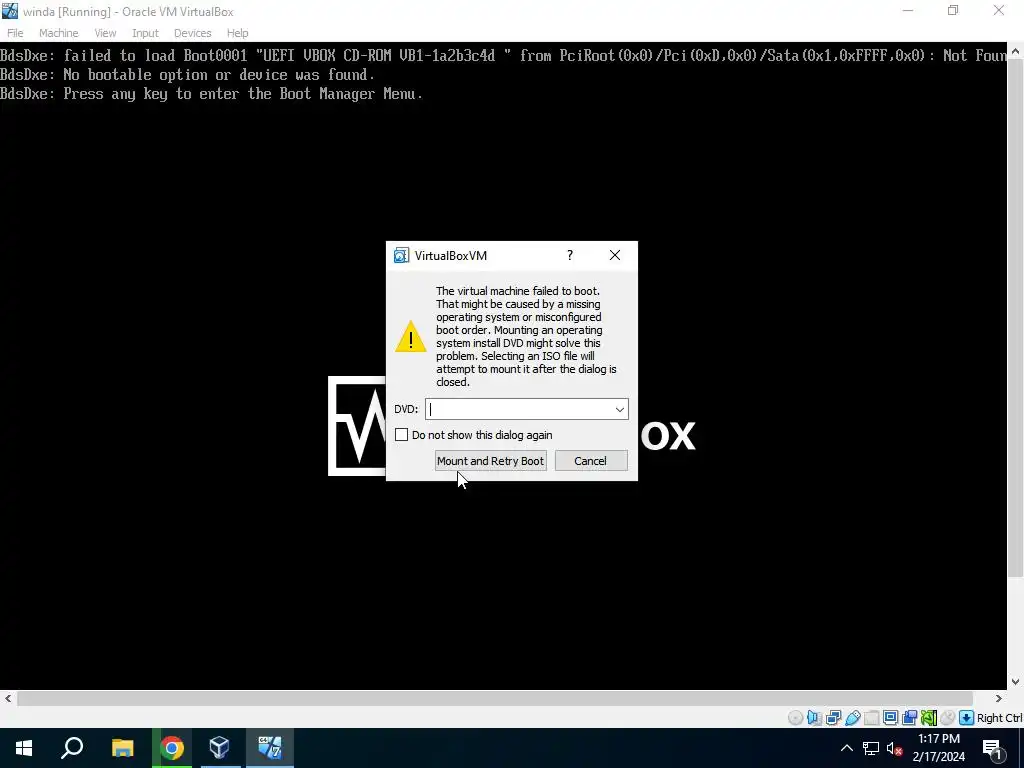This screenshot has height=768, width=1024.
Task: Open File Explorer from taskbar
Action: click(x=122, y=748)
